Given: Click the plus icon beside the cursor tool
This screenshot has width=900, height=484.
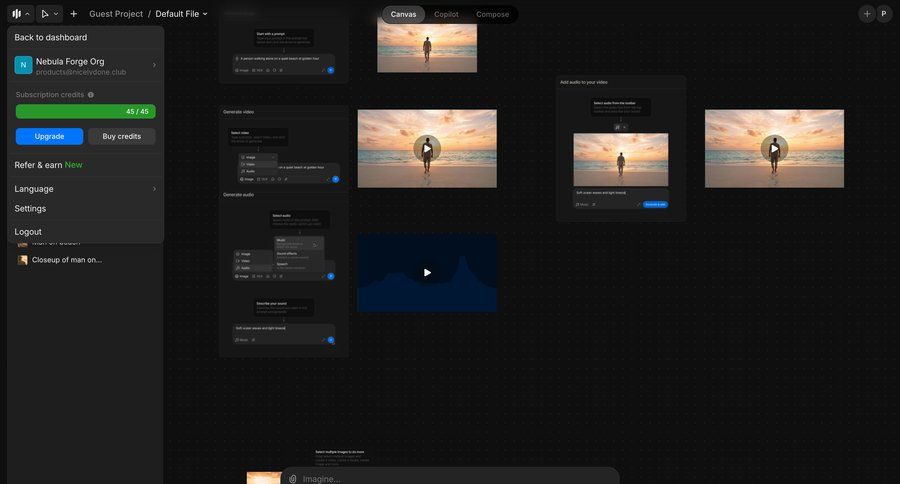Looking at the screenshot, I should click(73, 14).
